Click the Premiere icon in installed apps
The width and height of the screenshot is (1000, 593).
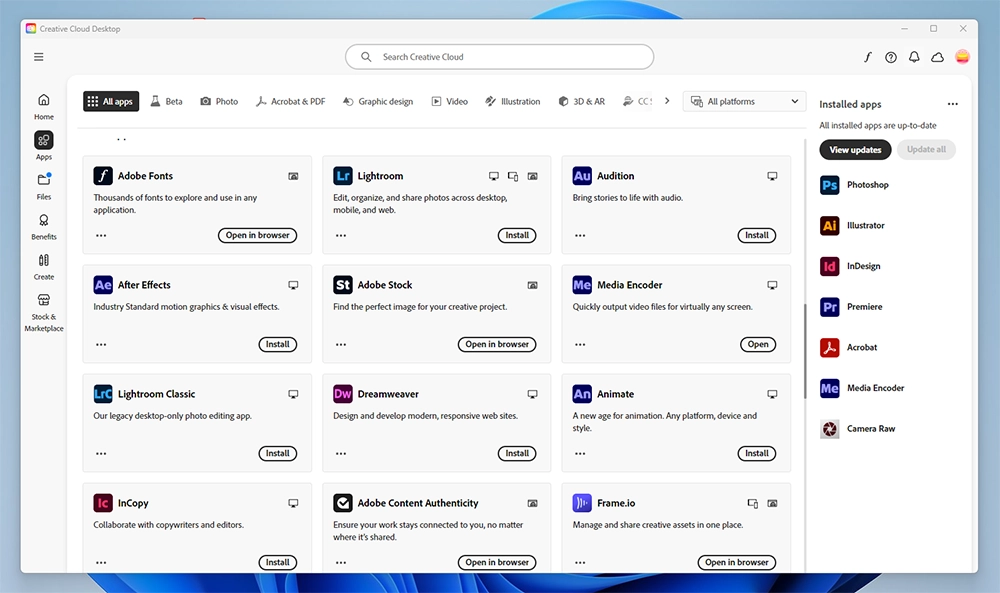click(829, 307)
